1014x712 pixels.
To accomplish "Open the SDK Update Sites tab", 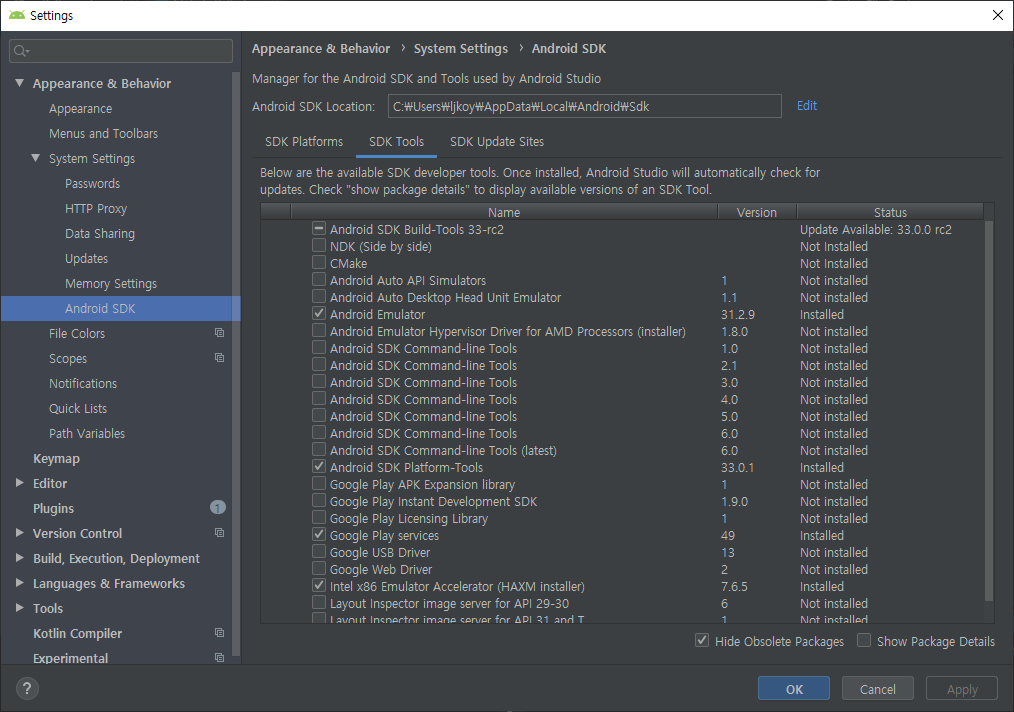I will [496, 142].
